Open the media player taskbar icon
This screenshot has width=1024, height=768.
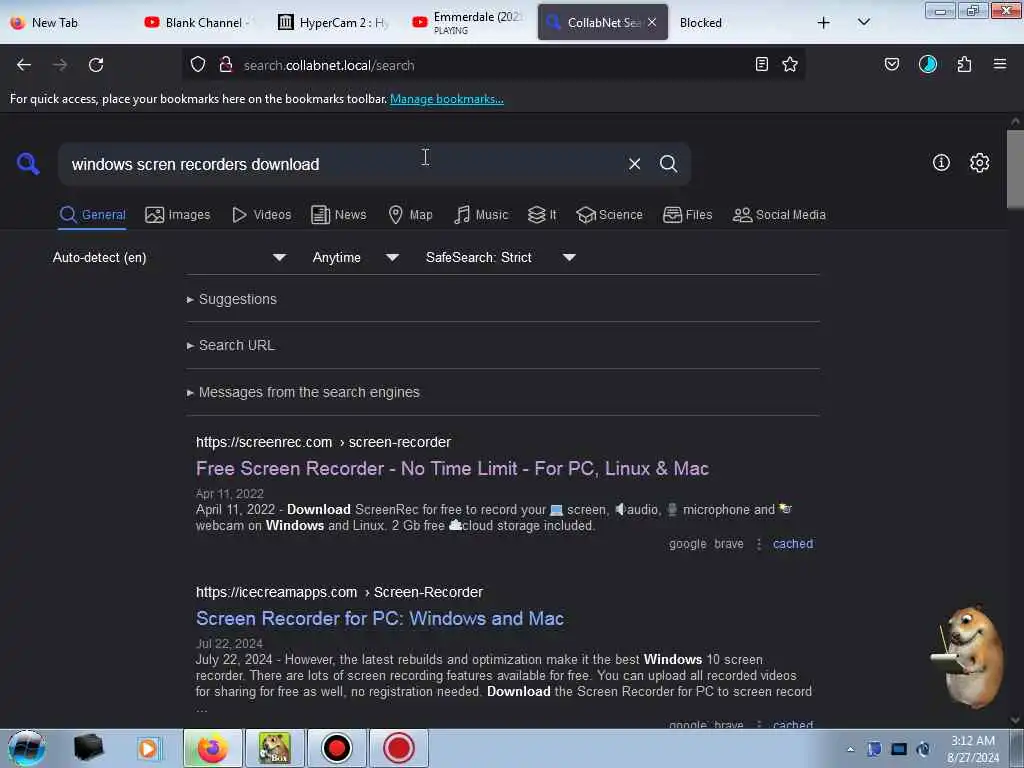point(148,748)
